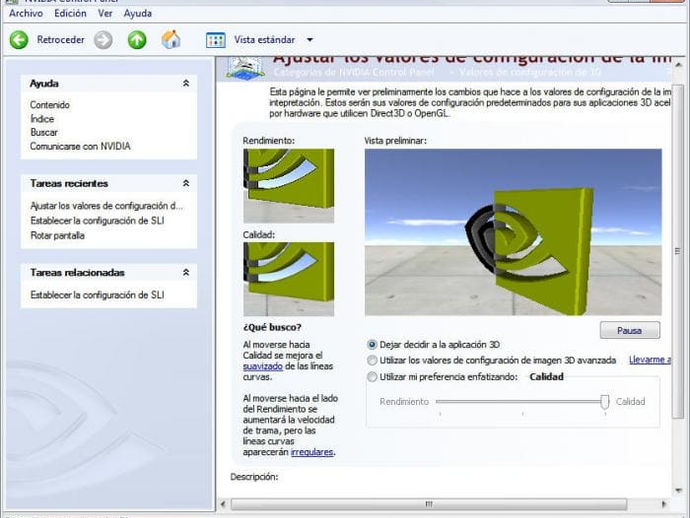Click the vertical scrollbar down arrow

pos(679,490)
